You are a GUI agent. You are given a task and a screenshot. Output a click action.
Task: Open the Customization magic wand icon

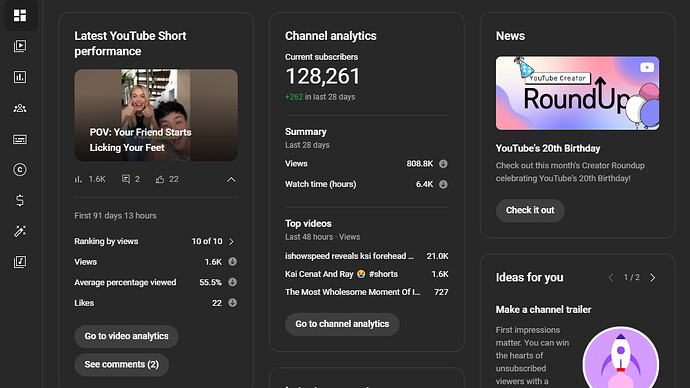point(20,231)
